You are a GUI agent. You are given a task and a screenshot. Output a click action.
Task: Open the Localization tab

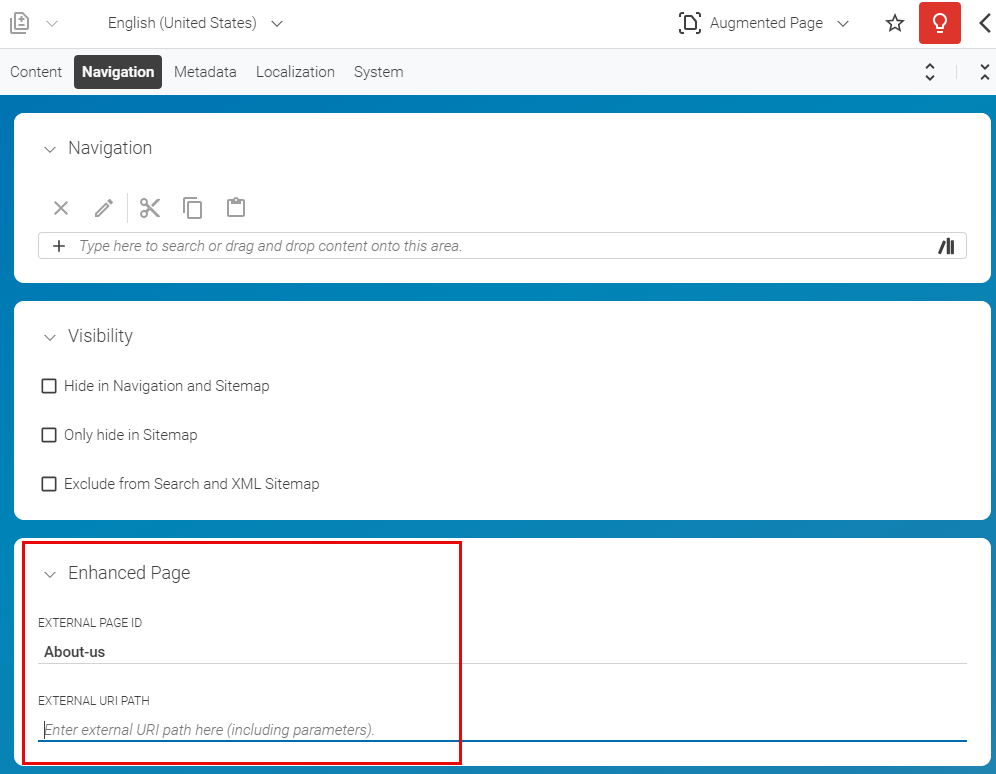pos(295,71)
